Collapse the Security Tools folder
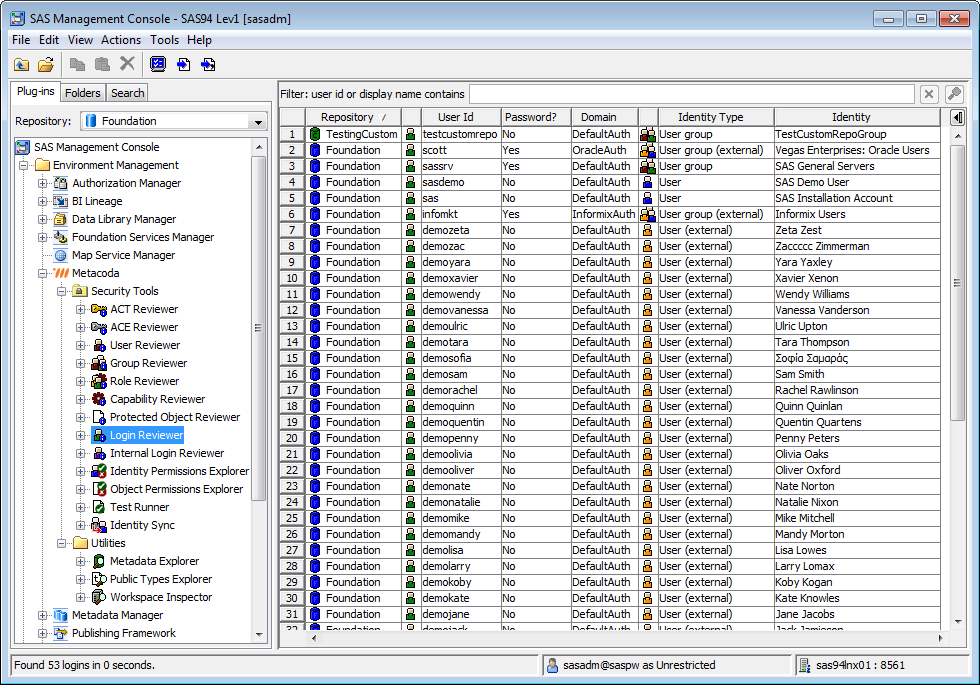980x685 pixels. point(61,291)
